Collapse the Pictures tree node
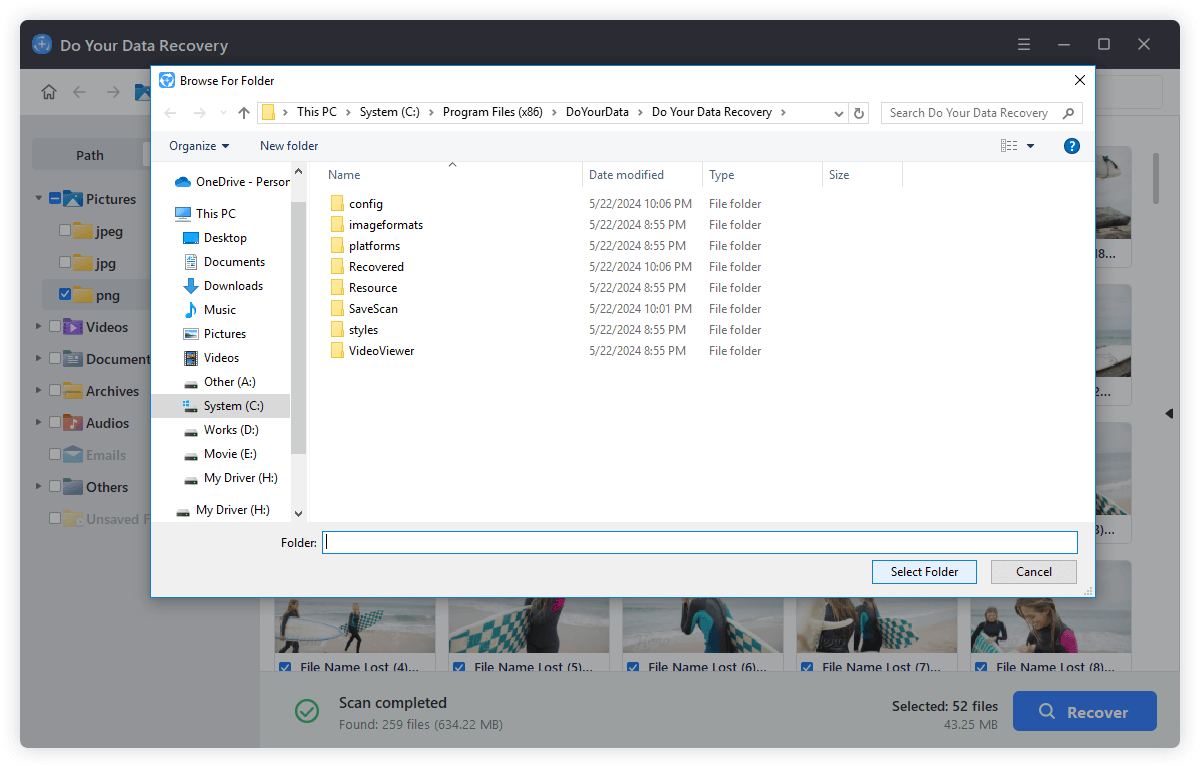This screenshot has width=1200, height=768. pos(38,198)
